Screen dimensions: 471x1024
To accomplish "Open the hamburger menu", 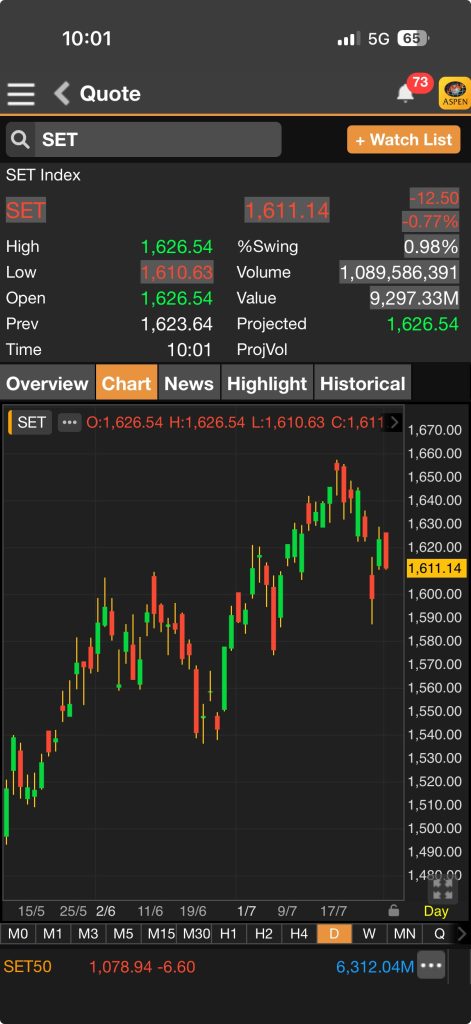I will (x=21, y=94).
